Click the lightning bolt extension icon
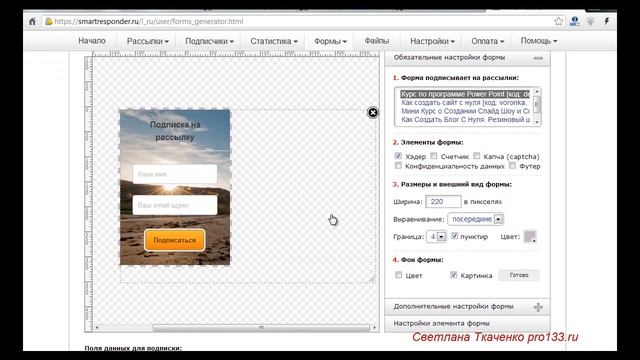Screen dimensions: 640x360 [607, 21]
